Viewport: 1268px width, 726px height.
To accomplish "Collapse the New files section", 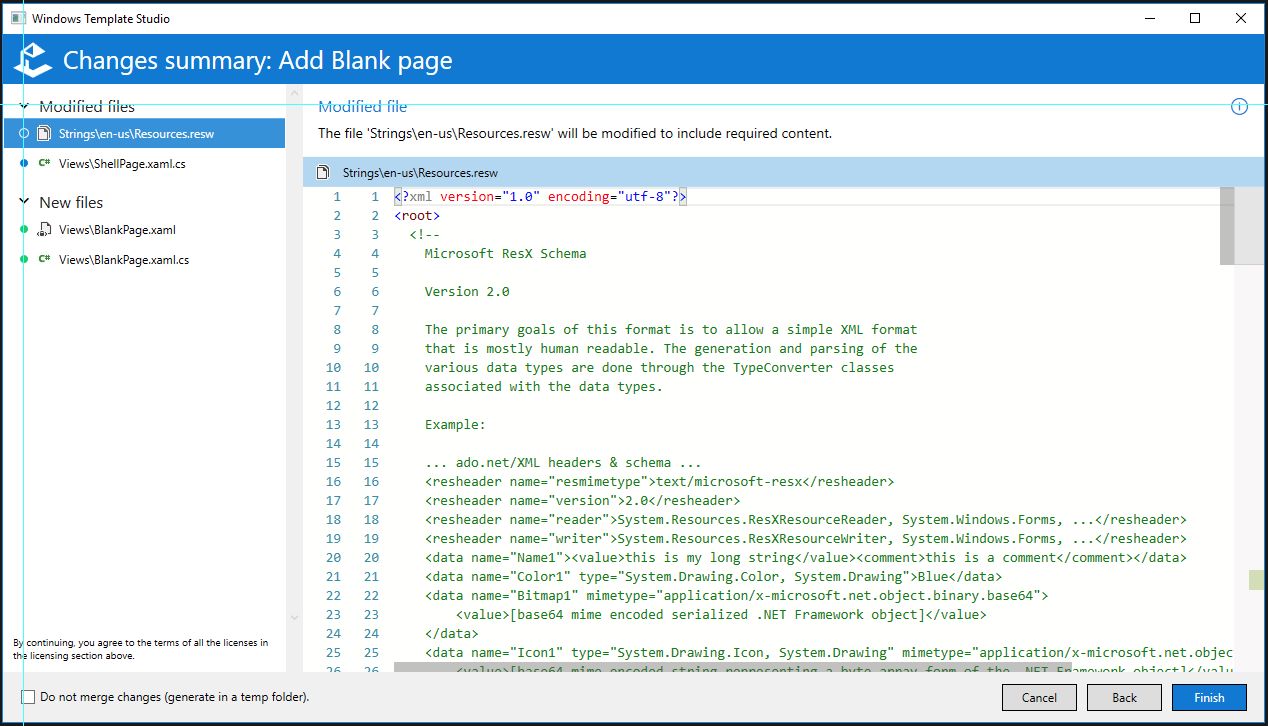I will [x=23, y=201].
